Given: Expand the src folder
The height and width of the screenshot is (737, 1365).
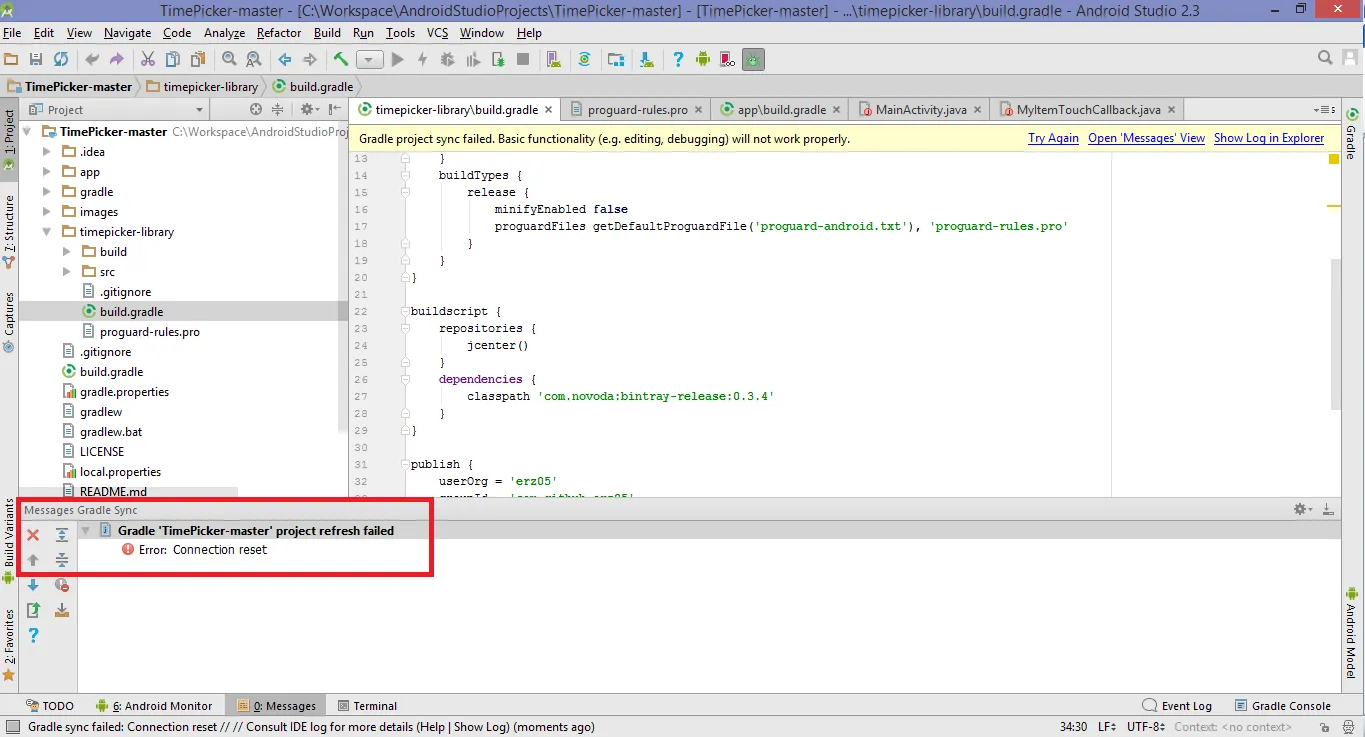Looking at the screenshot, I should pyautogui.click(x=66, y=272).
